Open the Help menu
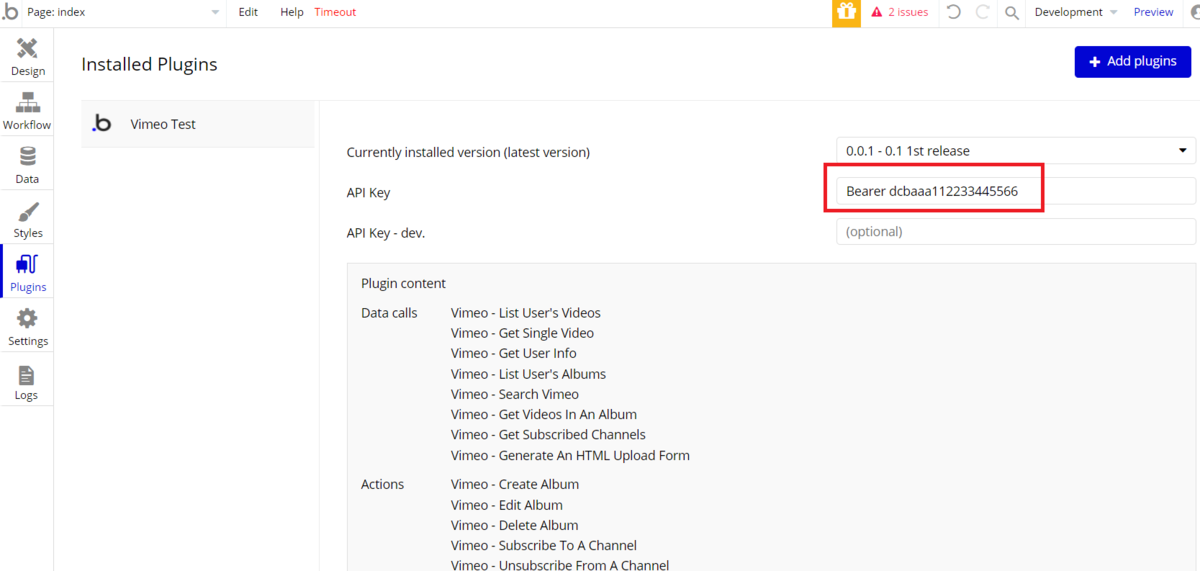 (292, 12)
